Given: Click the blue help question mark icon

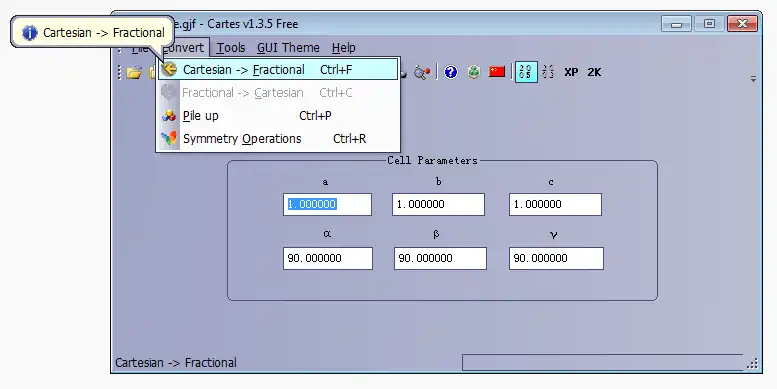Looking at the screenshot, I should [x=450, y=72].
